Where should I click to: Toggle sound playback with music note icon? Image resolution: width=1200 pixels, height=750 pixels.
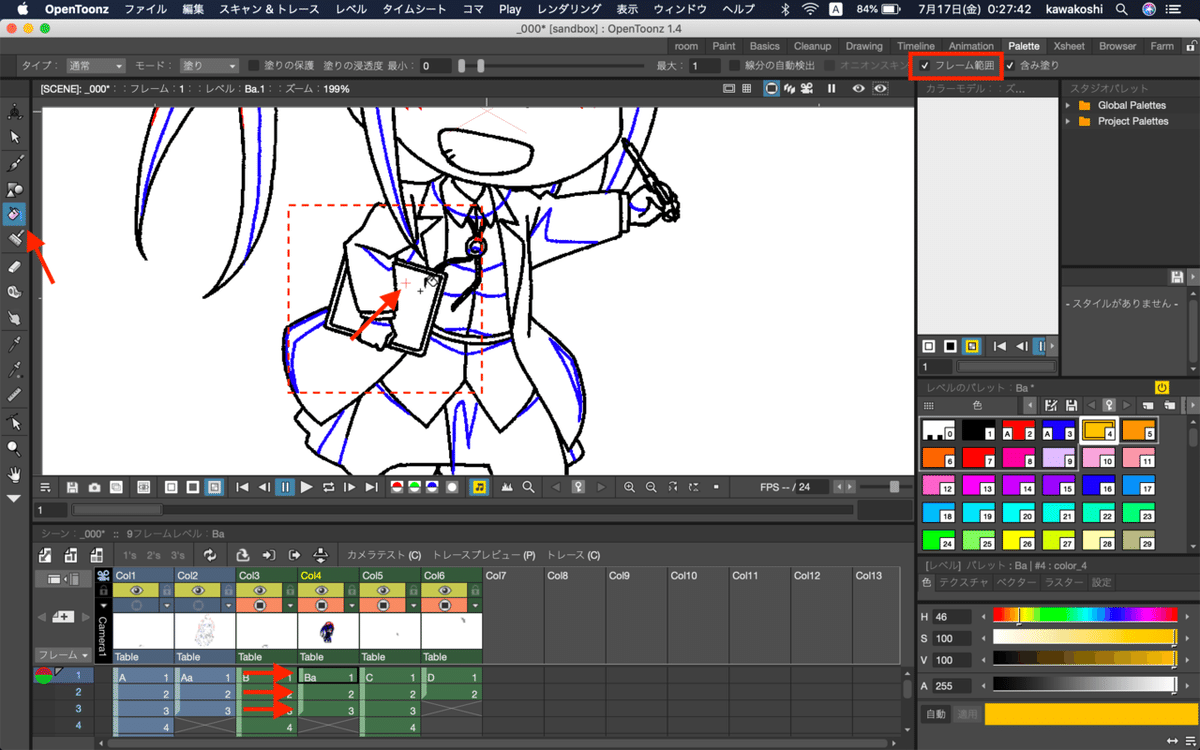[x=479, y=487]
